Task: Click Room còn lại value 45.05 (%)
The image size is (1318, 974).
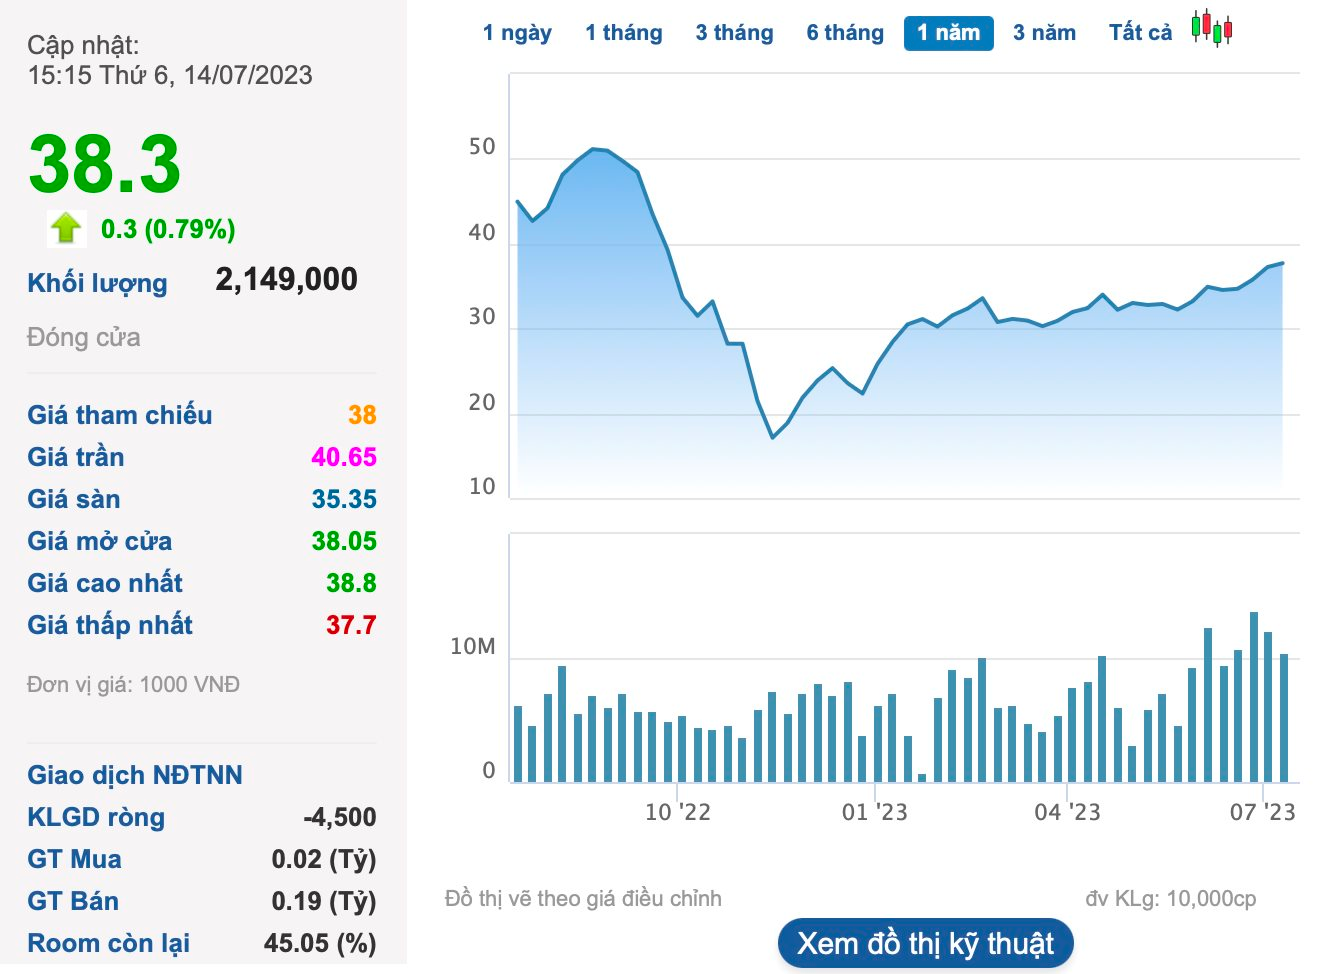Action: pyautogui.click(x=320, y=943)
